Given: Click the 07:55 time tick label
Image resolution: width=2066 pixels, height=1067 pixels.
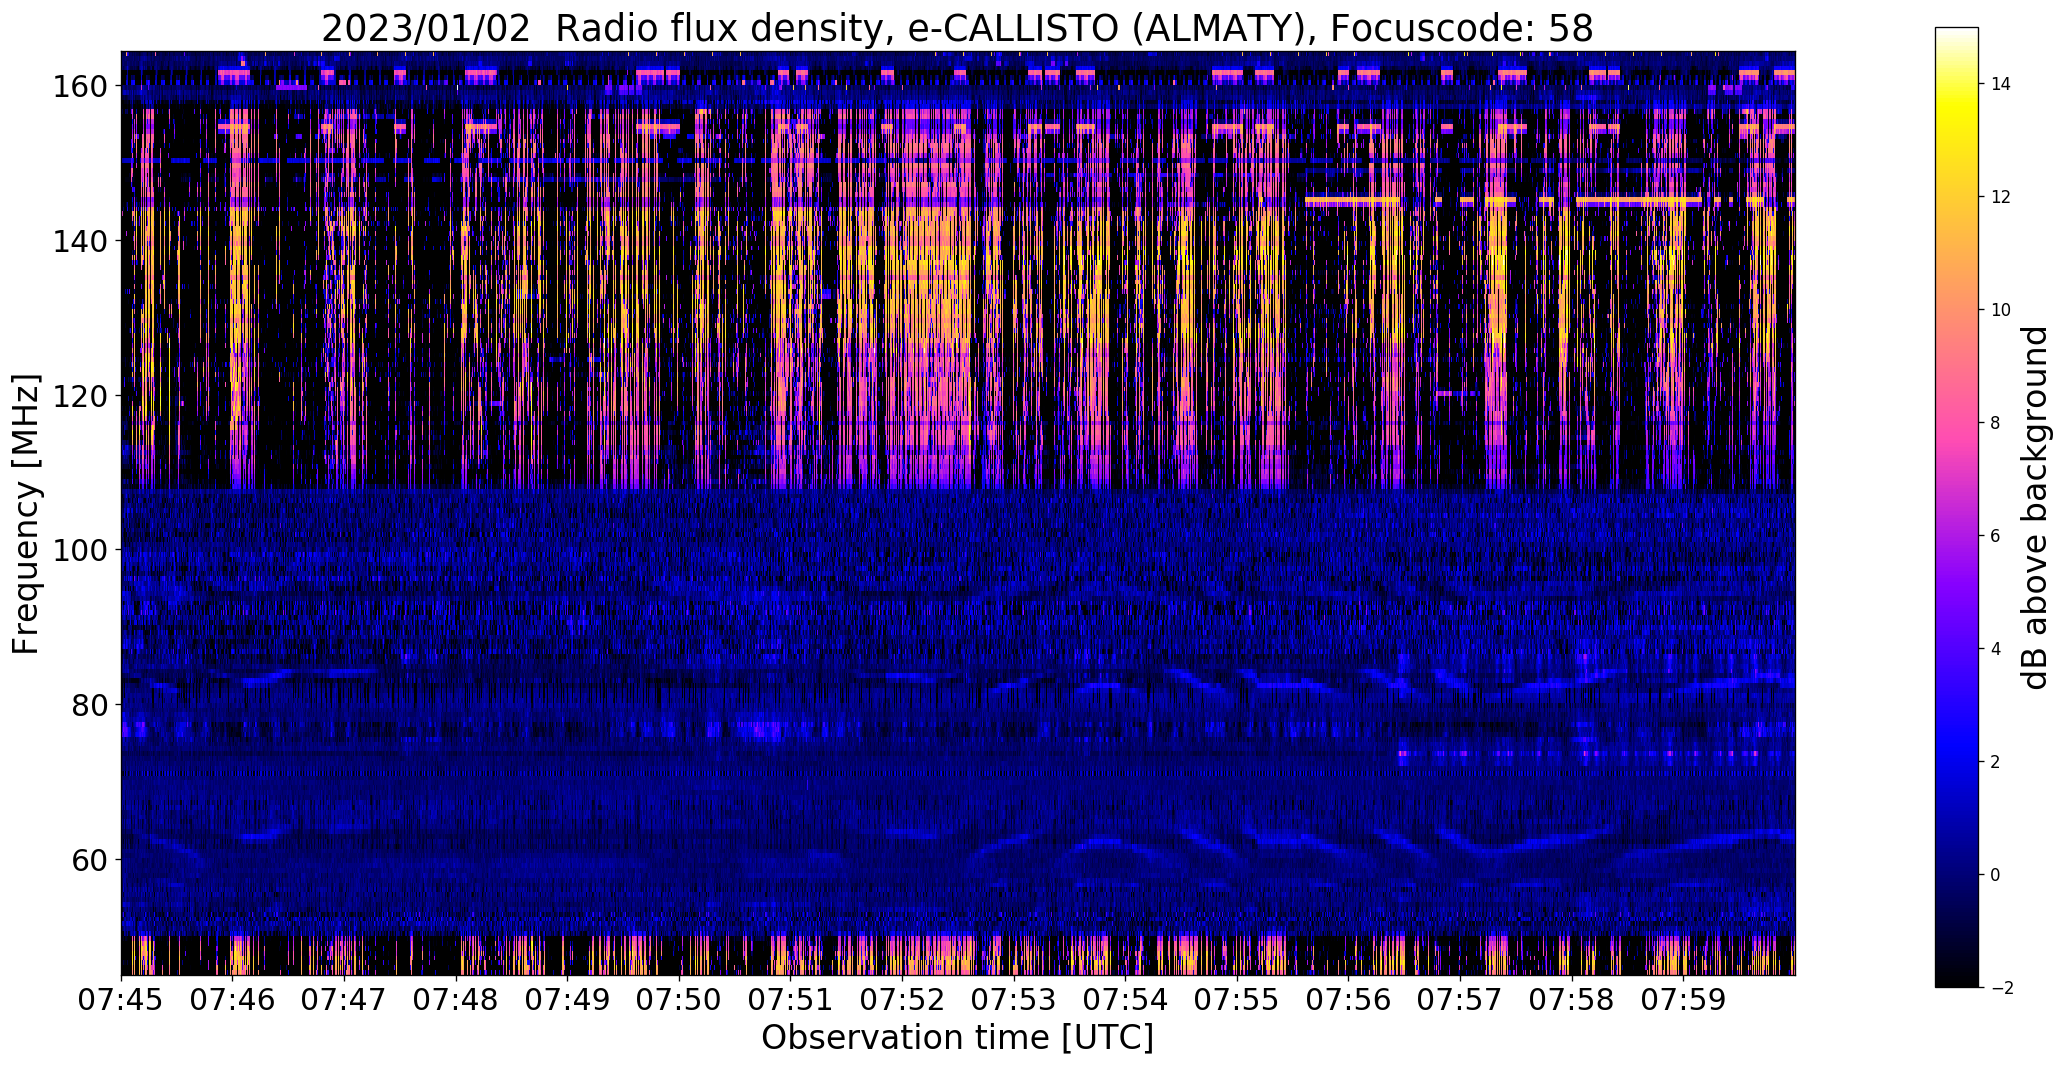Looking at the screenshot, I should [x=1237, y=1000].
